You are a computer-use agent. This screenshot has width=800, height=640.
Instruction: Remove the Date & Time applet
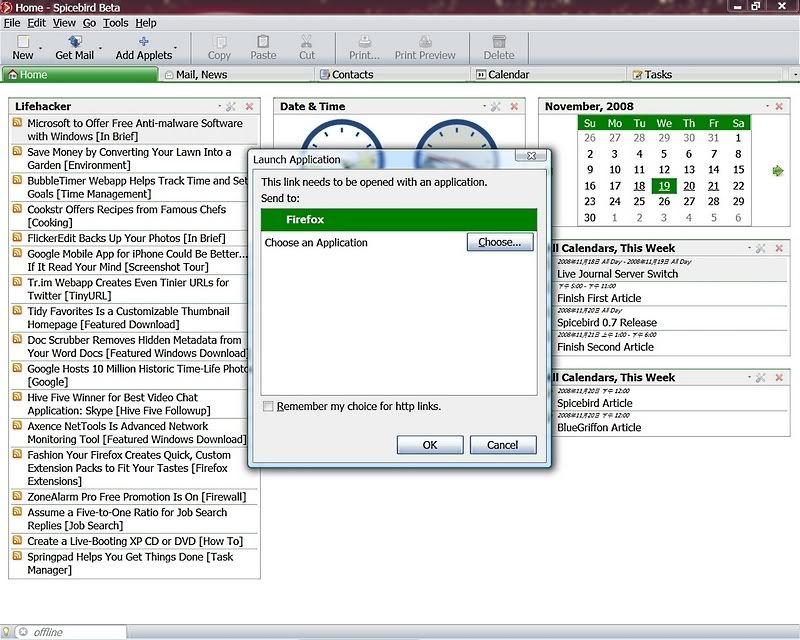click(x=514, y=106)
